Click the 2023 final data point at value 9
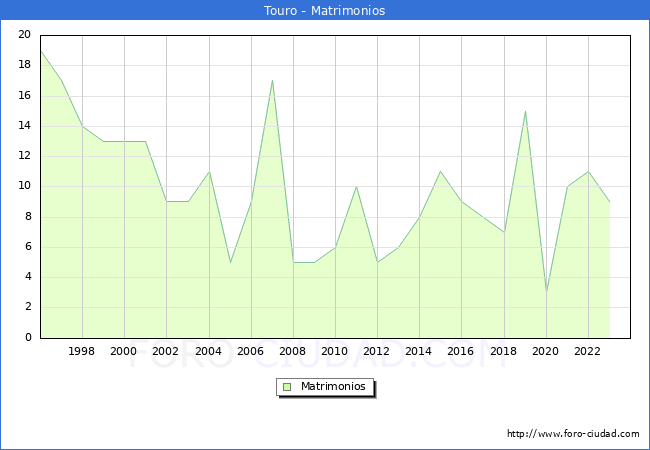This screenshot has width=650, height=450. pos(610,202)
